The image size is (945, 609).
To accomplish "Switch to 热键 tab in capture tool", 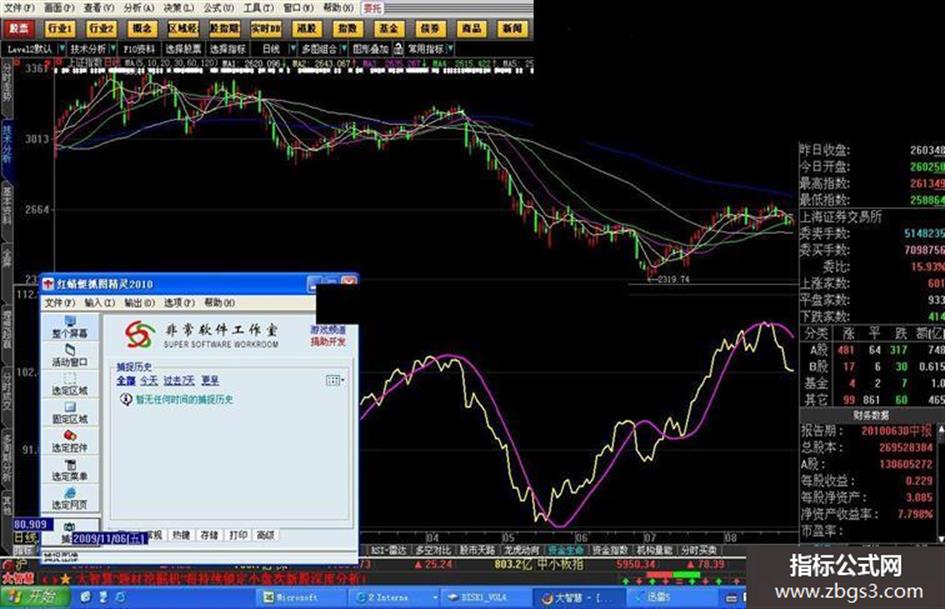I will point(181,535).
